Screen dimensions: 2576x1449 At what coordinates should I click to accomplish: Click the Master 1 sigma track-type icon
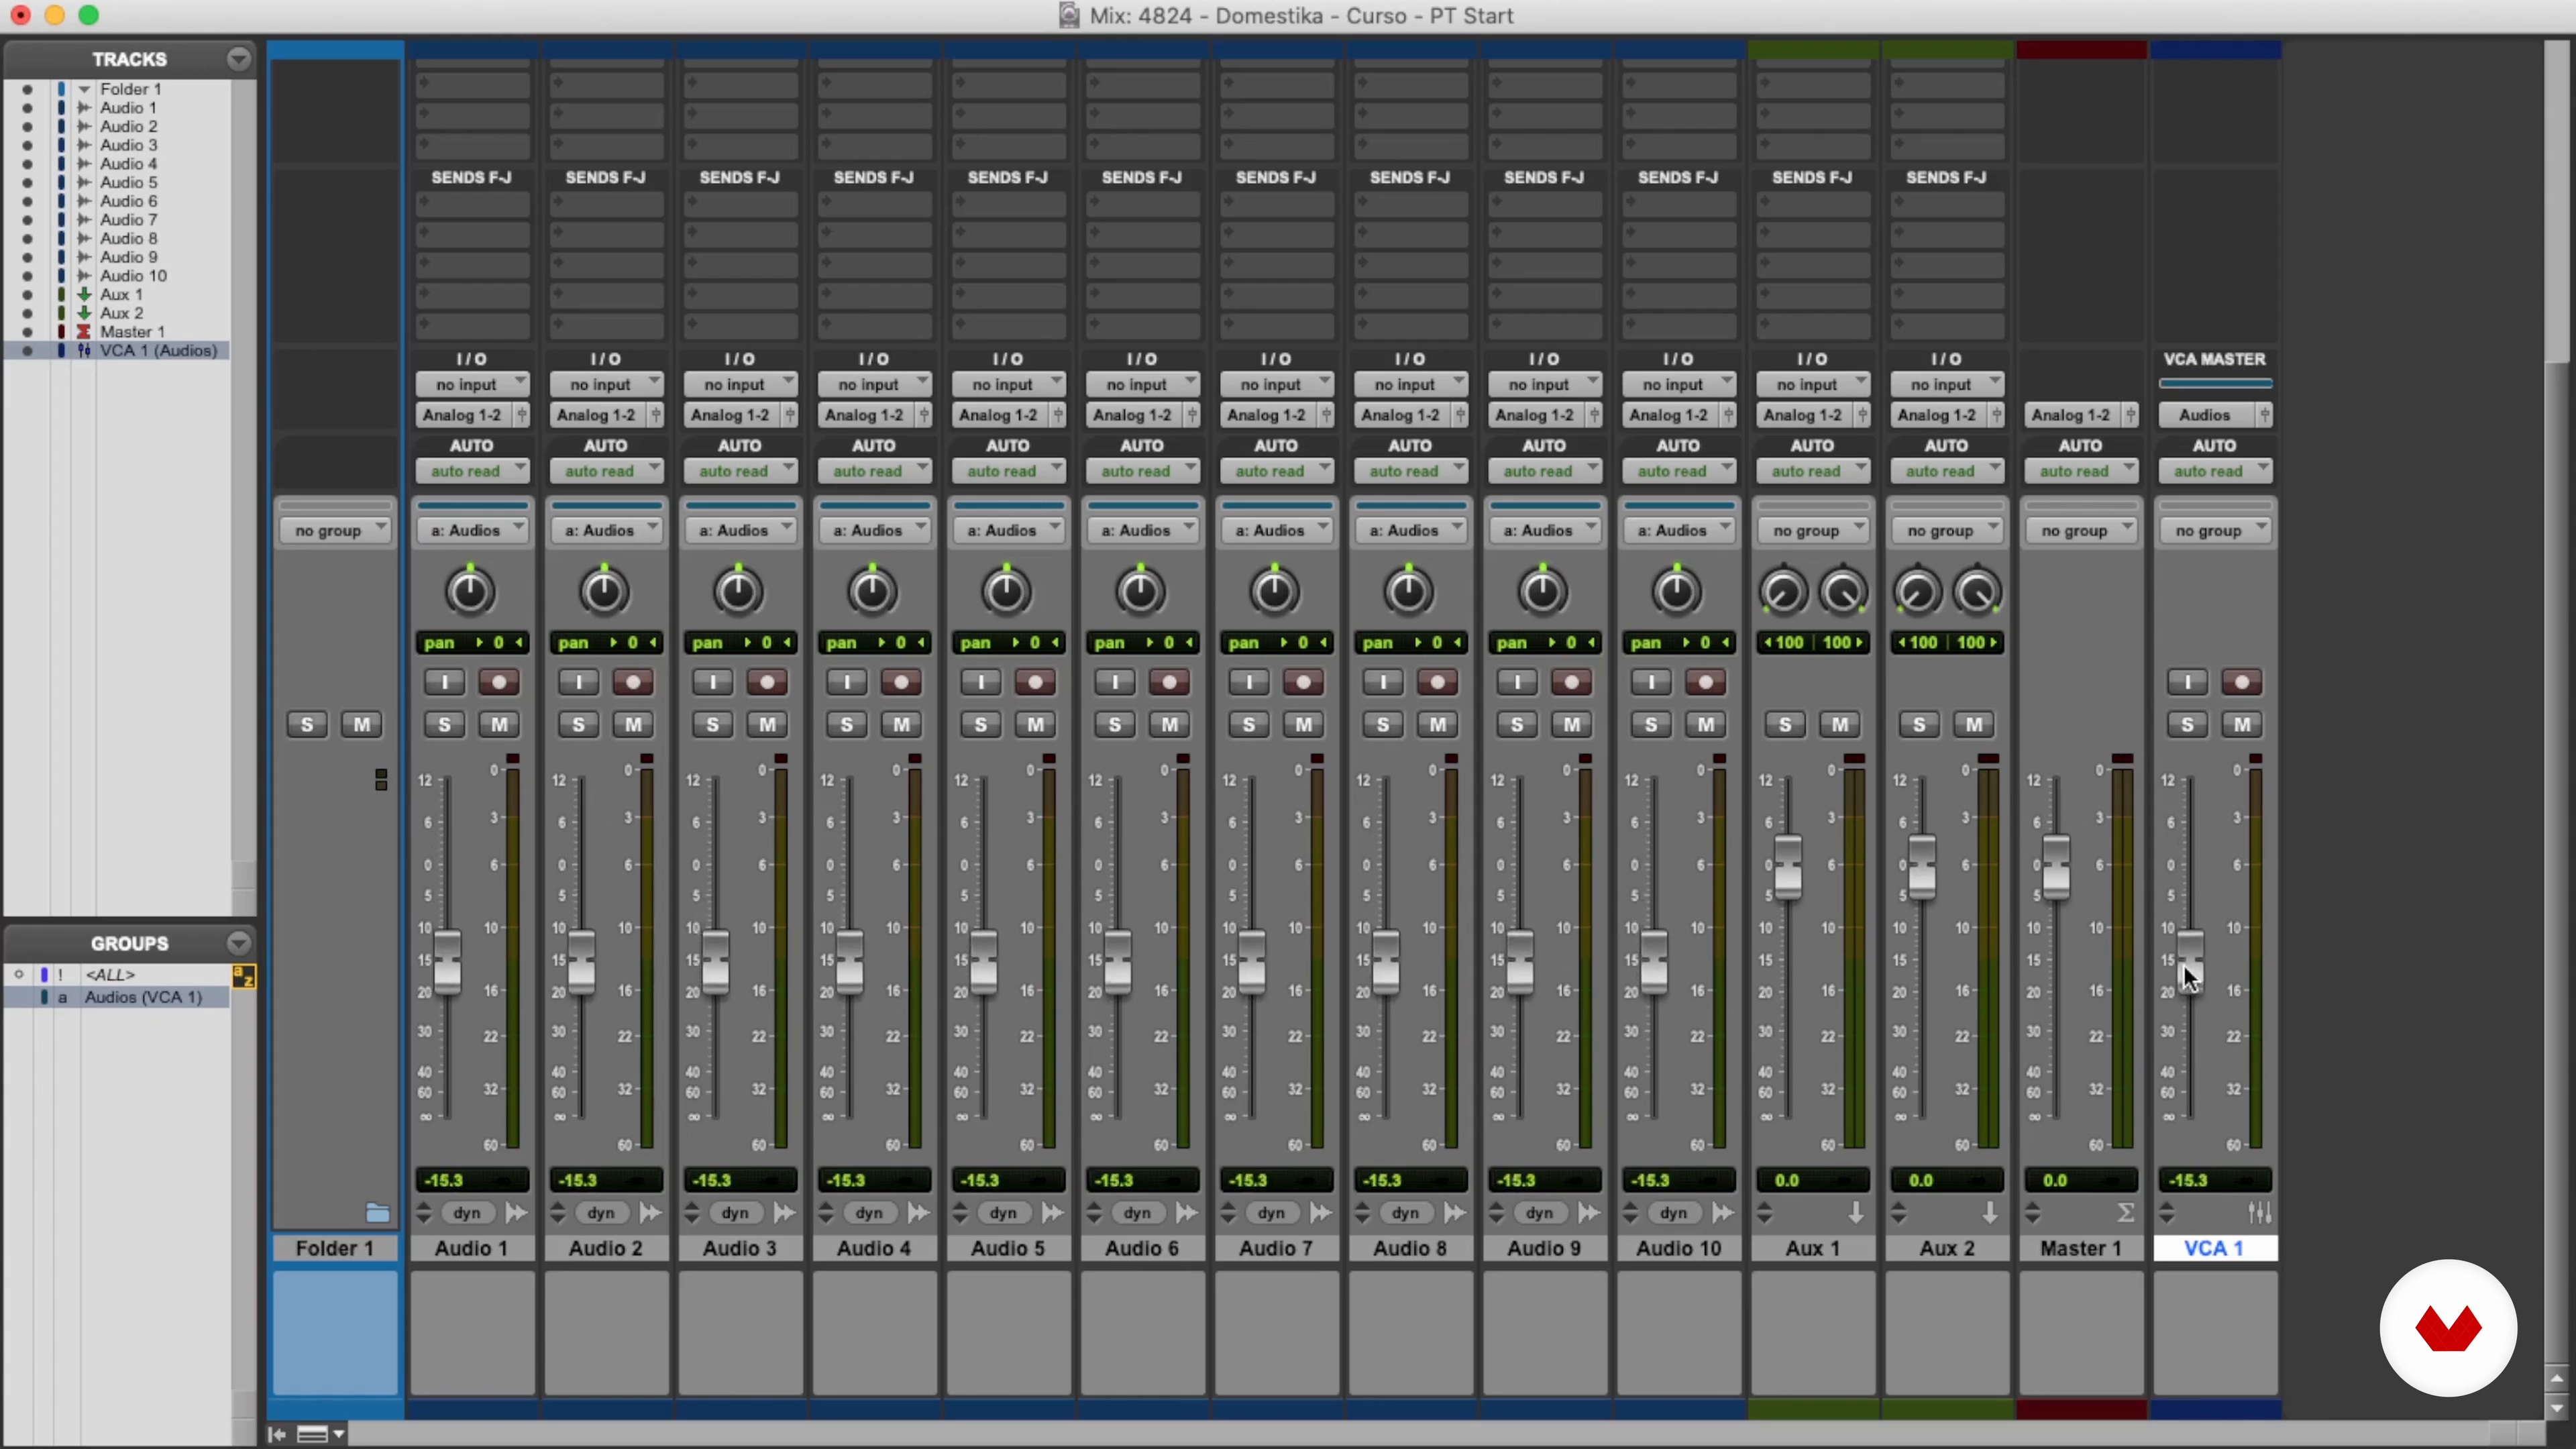point(2126,1213)
